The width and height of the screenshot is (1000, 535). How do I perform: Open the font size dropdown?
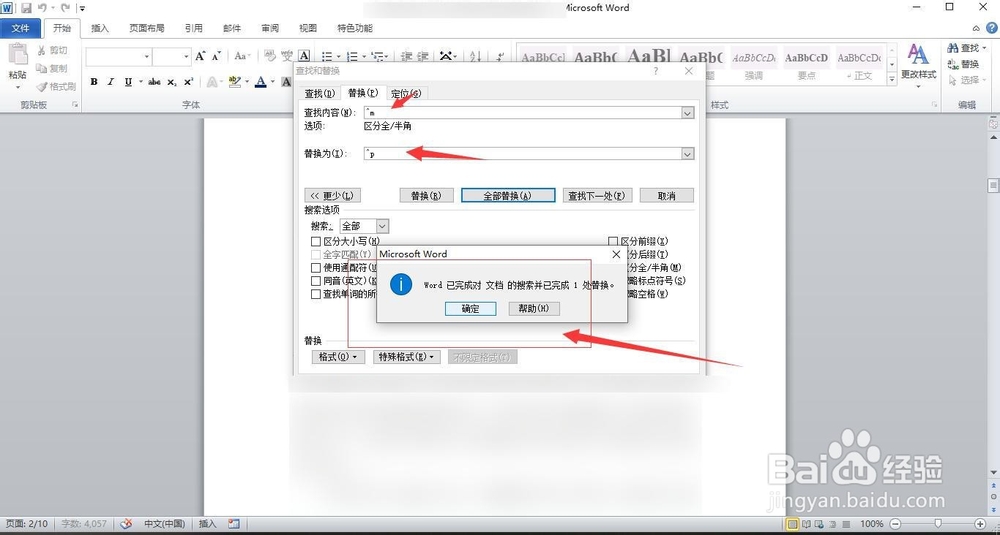click(186, 57)
